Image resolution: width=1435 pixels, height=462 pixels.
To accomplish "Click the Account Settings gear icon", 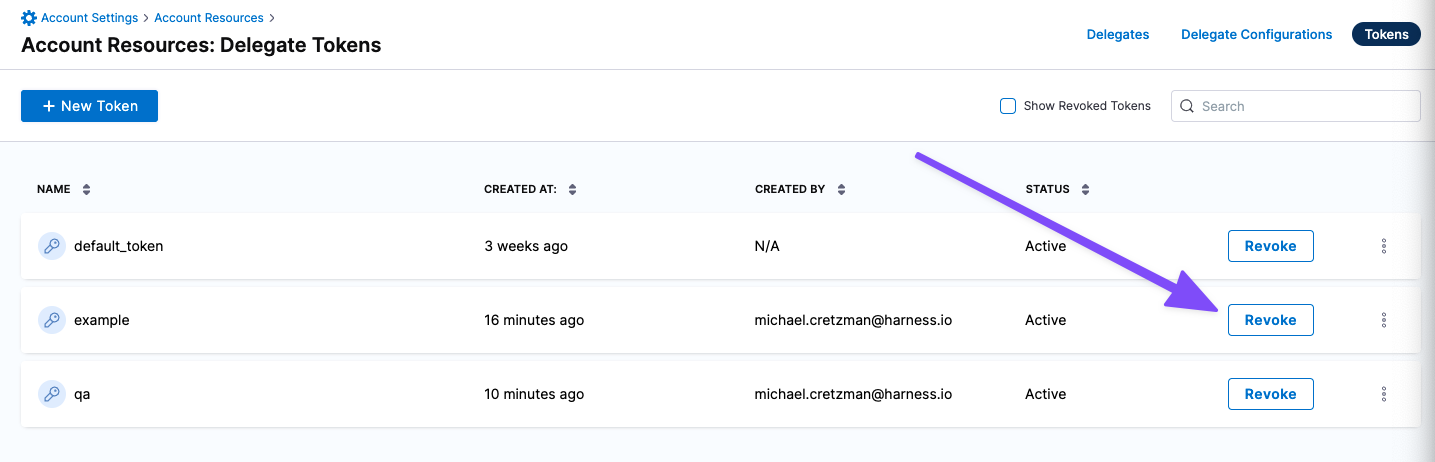I will [x=29, y=18].
